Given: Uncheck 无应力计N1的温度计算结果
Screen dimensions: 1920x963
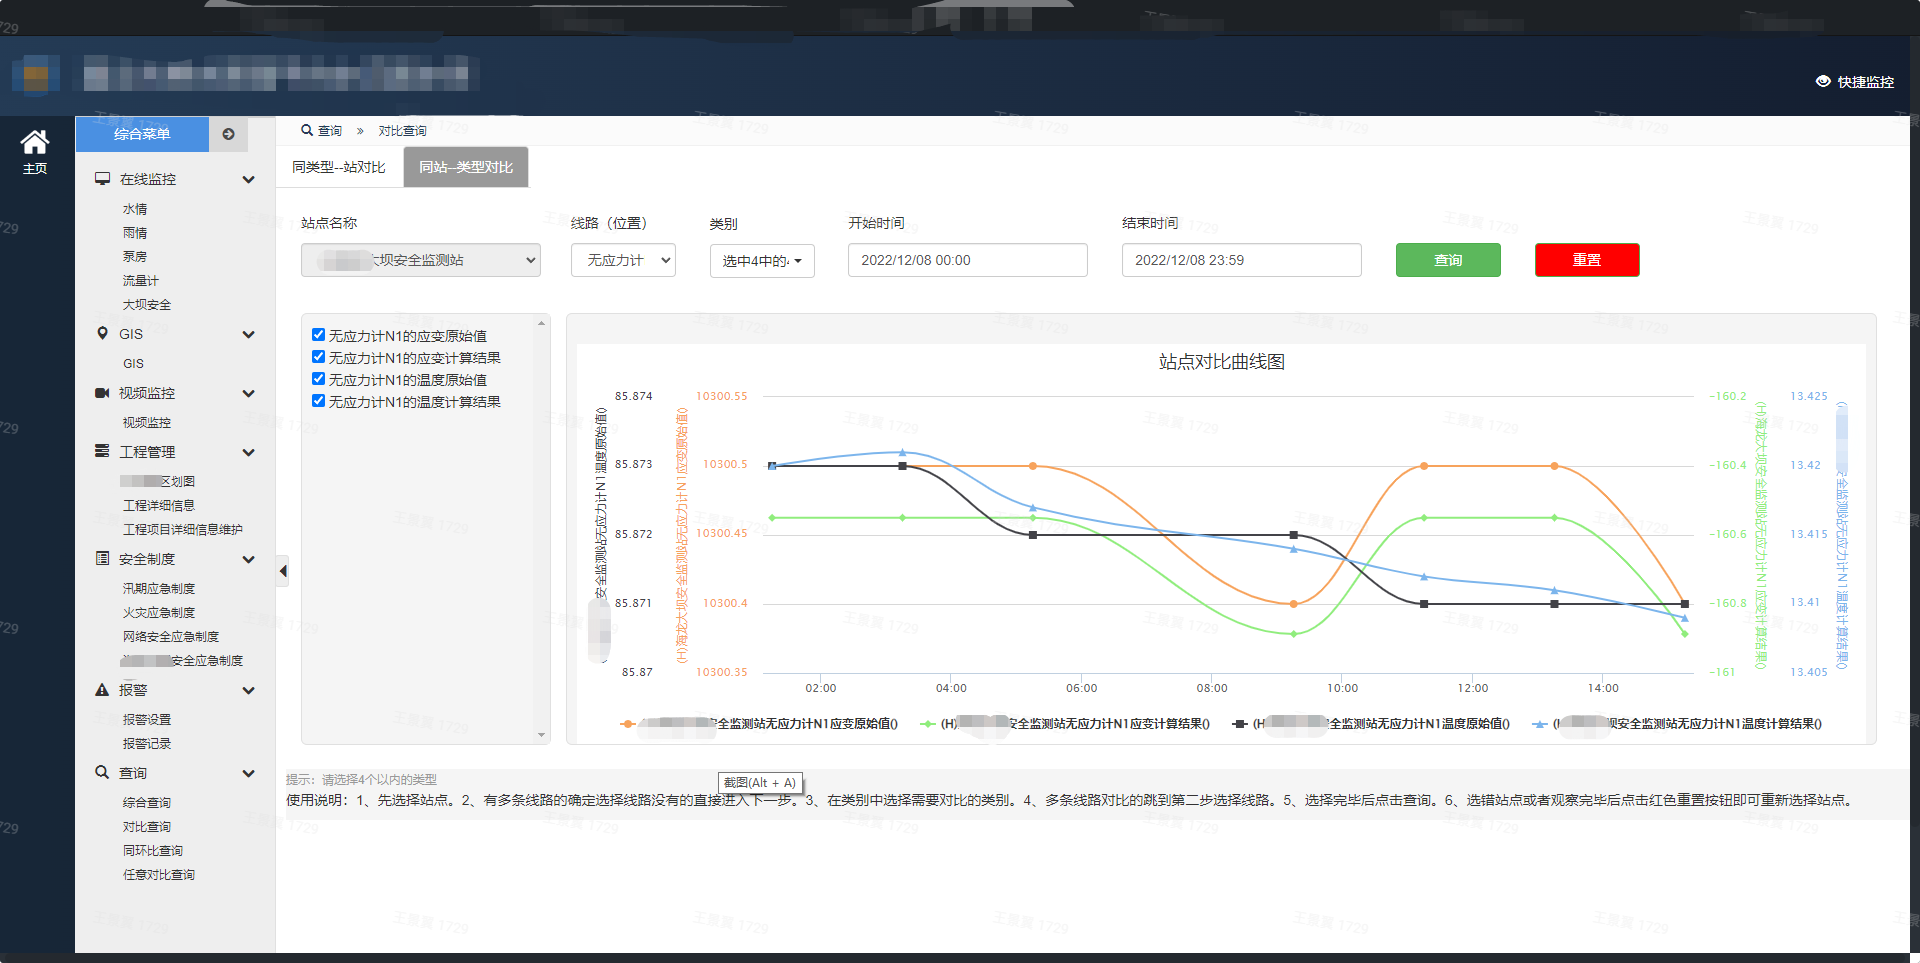Looking at the screenshot, I should pos(318,401).
